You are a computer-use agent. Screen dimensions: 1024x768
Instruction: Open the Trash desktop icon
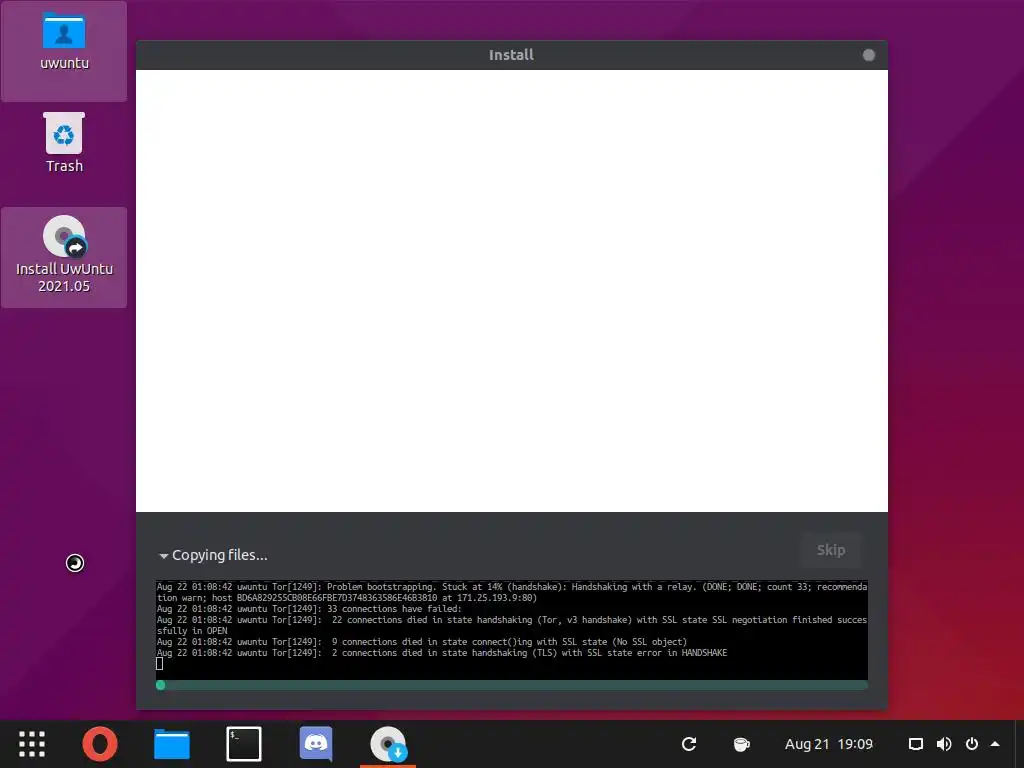point(64,143)
